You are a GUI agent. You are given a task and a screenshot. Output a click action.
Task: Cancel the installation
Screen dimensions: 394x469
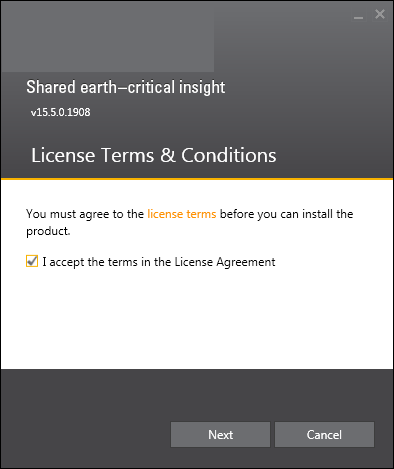[324, 434]
